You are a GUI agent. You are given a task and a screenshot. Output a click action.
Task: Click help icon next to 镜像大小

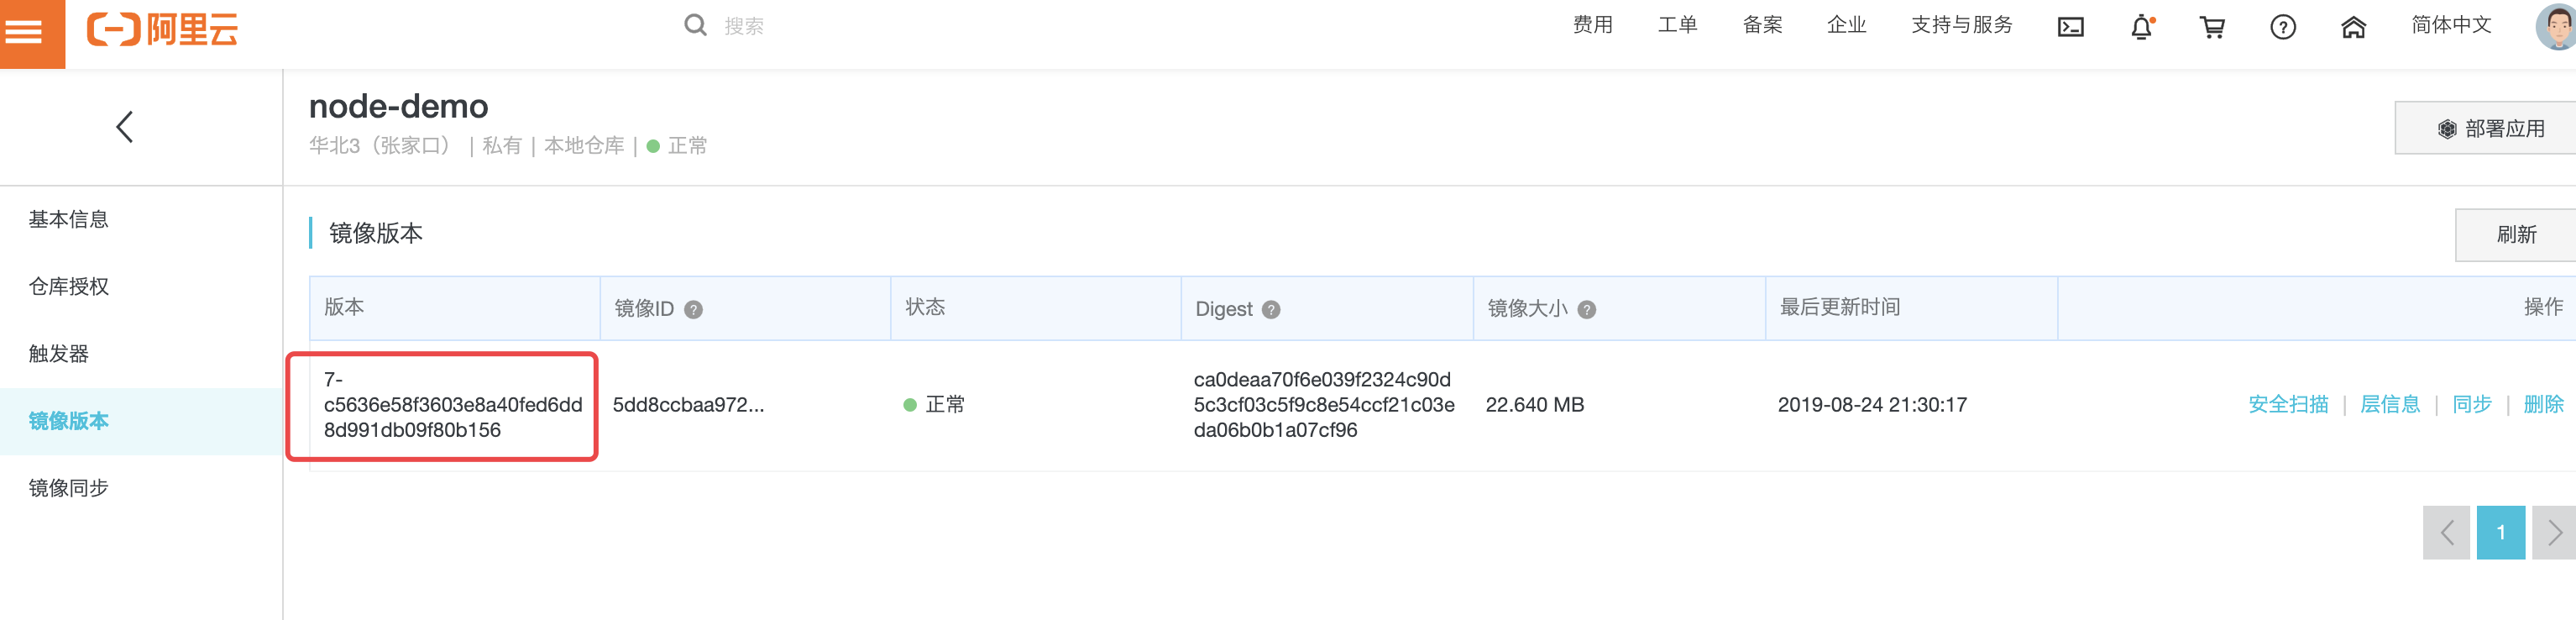[1586, 310]
